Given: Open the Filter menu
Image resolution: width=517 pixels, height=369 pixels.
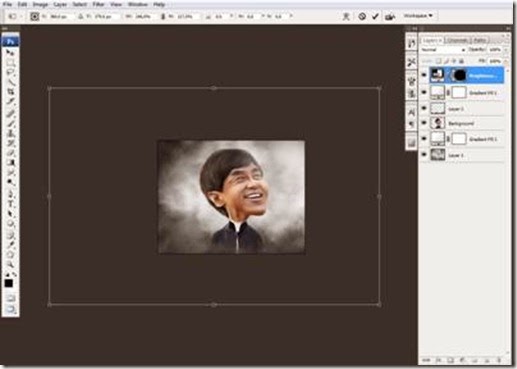Looking at the screenshot, I should [x=98, y=4].
